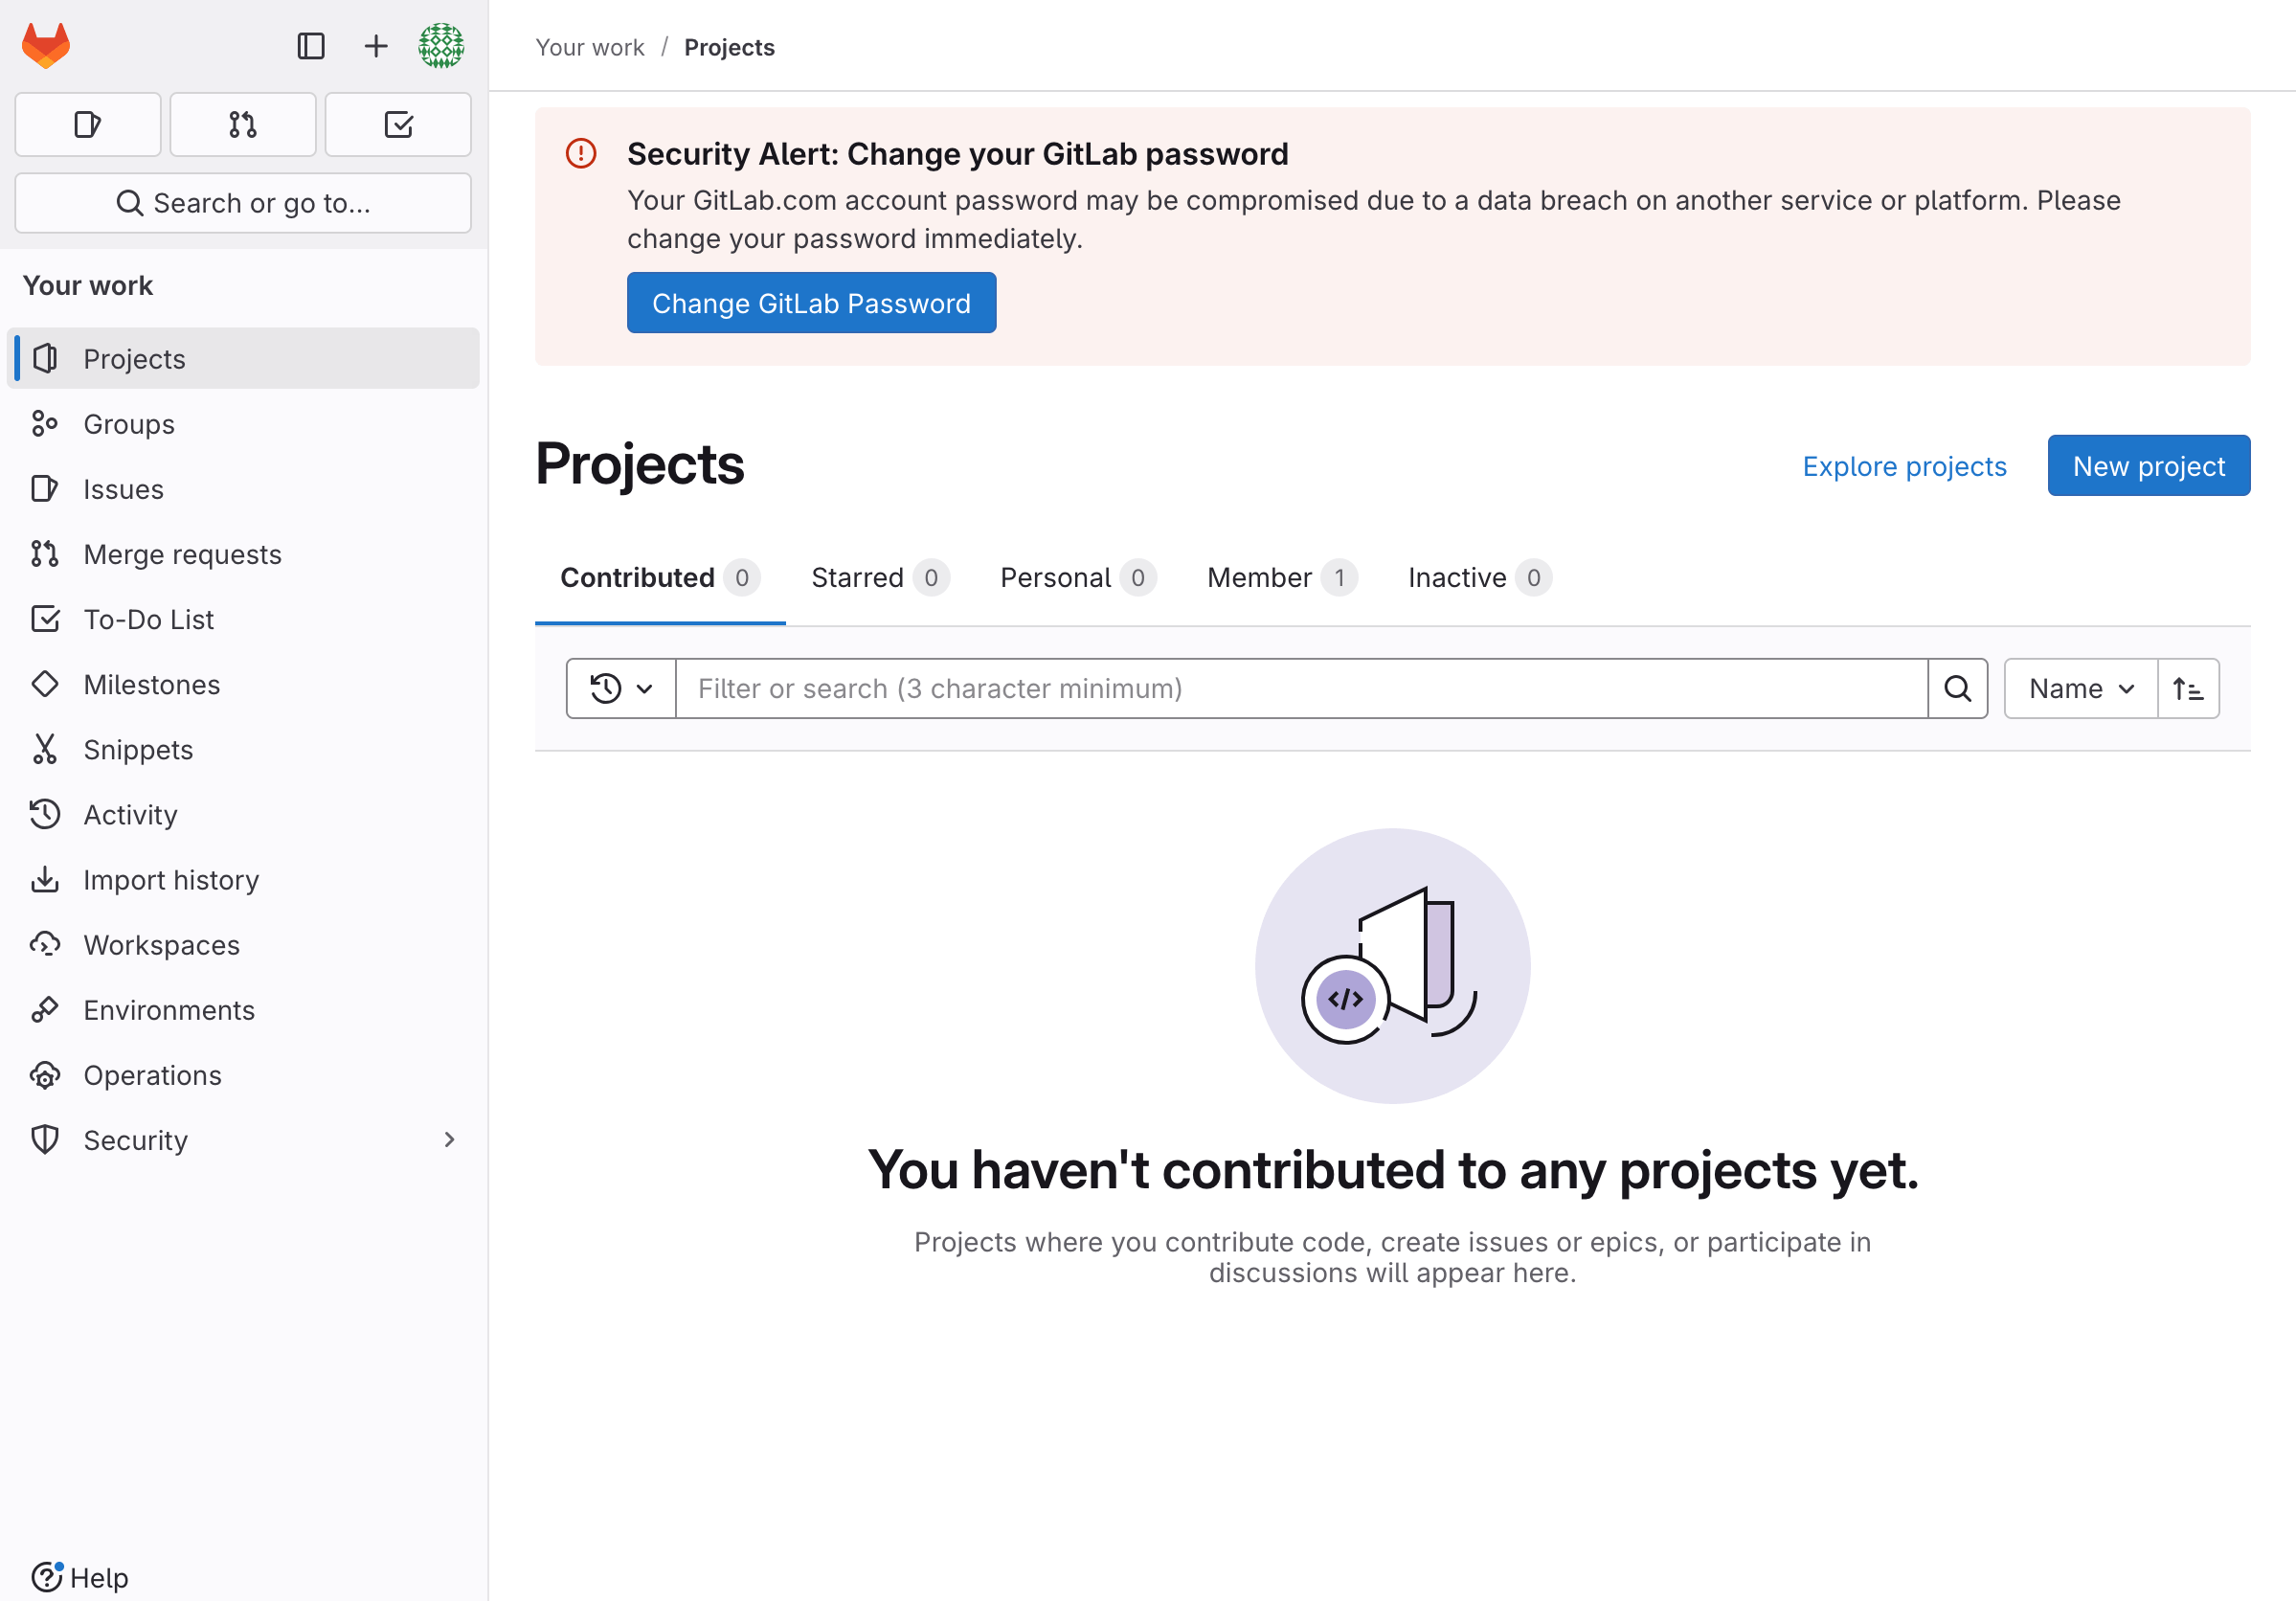
Task: Open the Name sorting dropdown
Action: tap(2079, 688)
